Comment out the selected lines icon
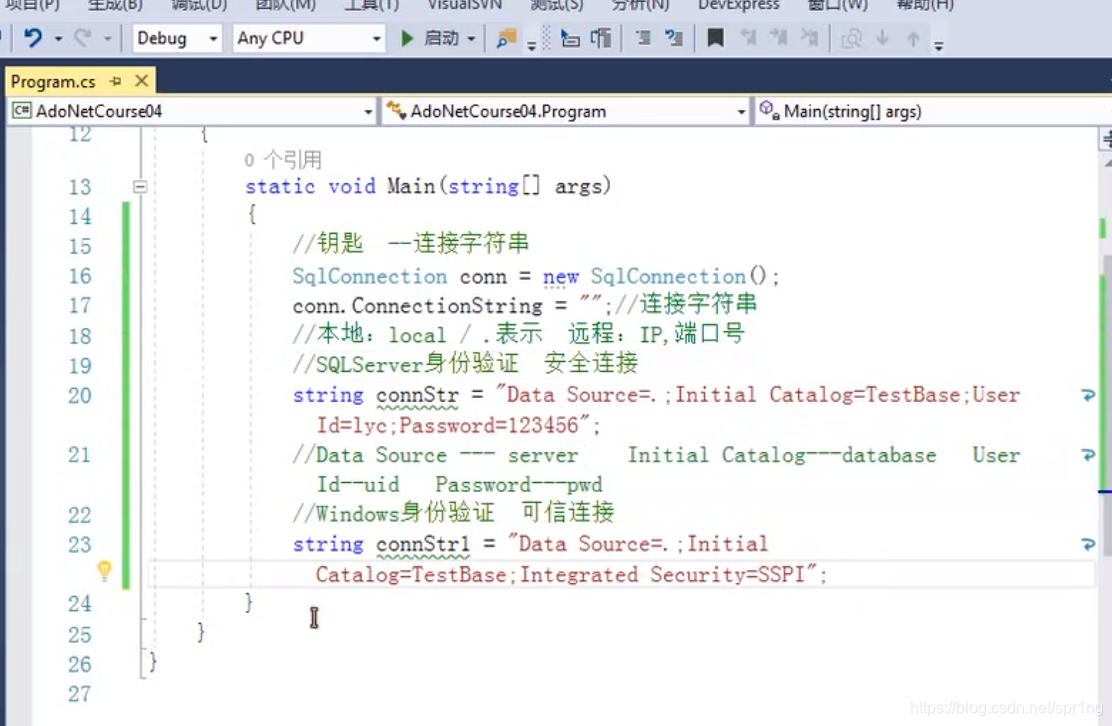This screenshot has width=1112, height=726. point(643,38)
